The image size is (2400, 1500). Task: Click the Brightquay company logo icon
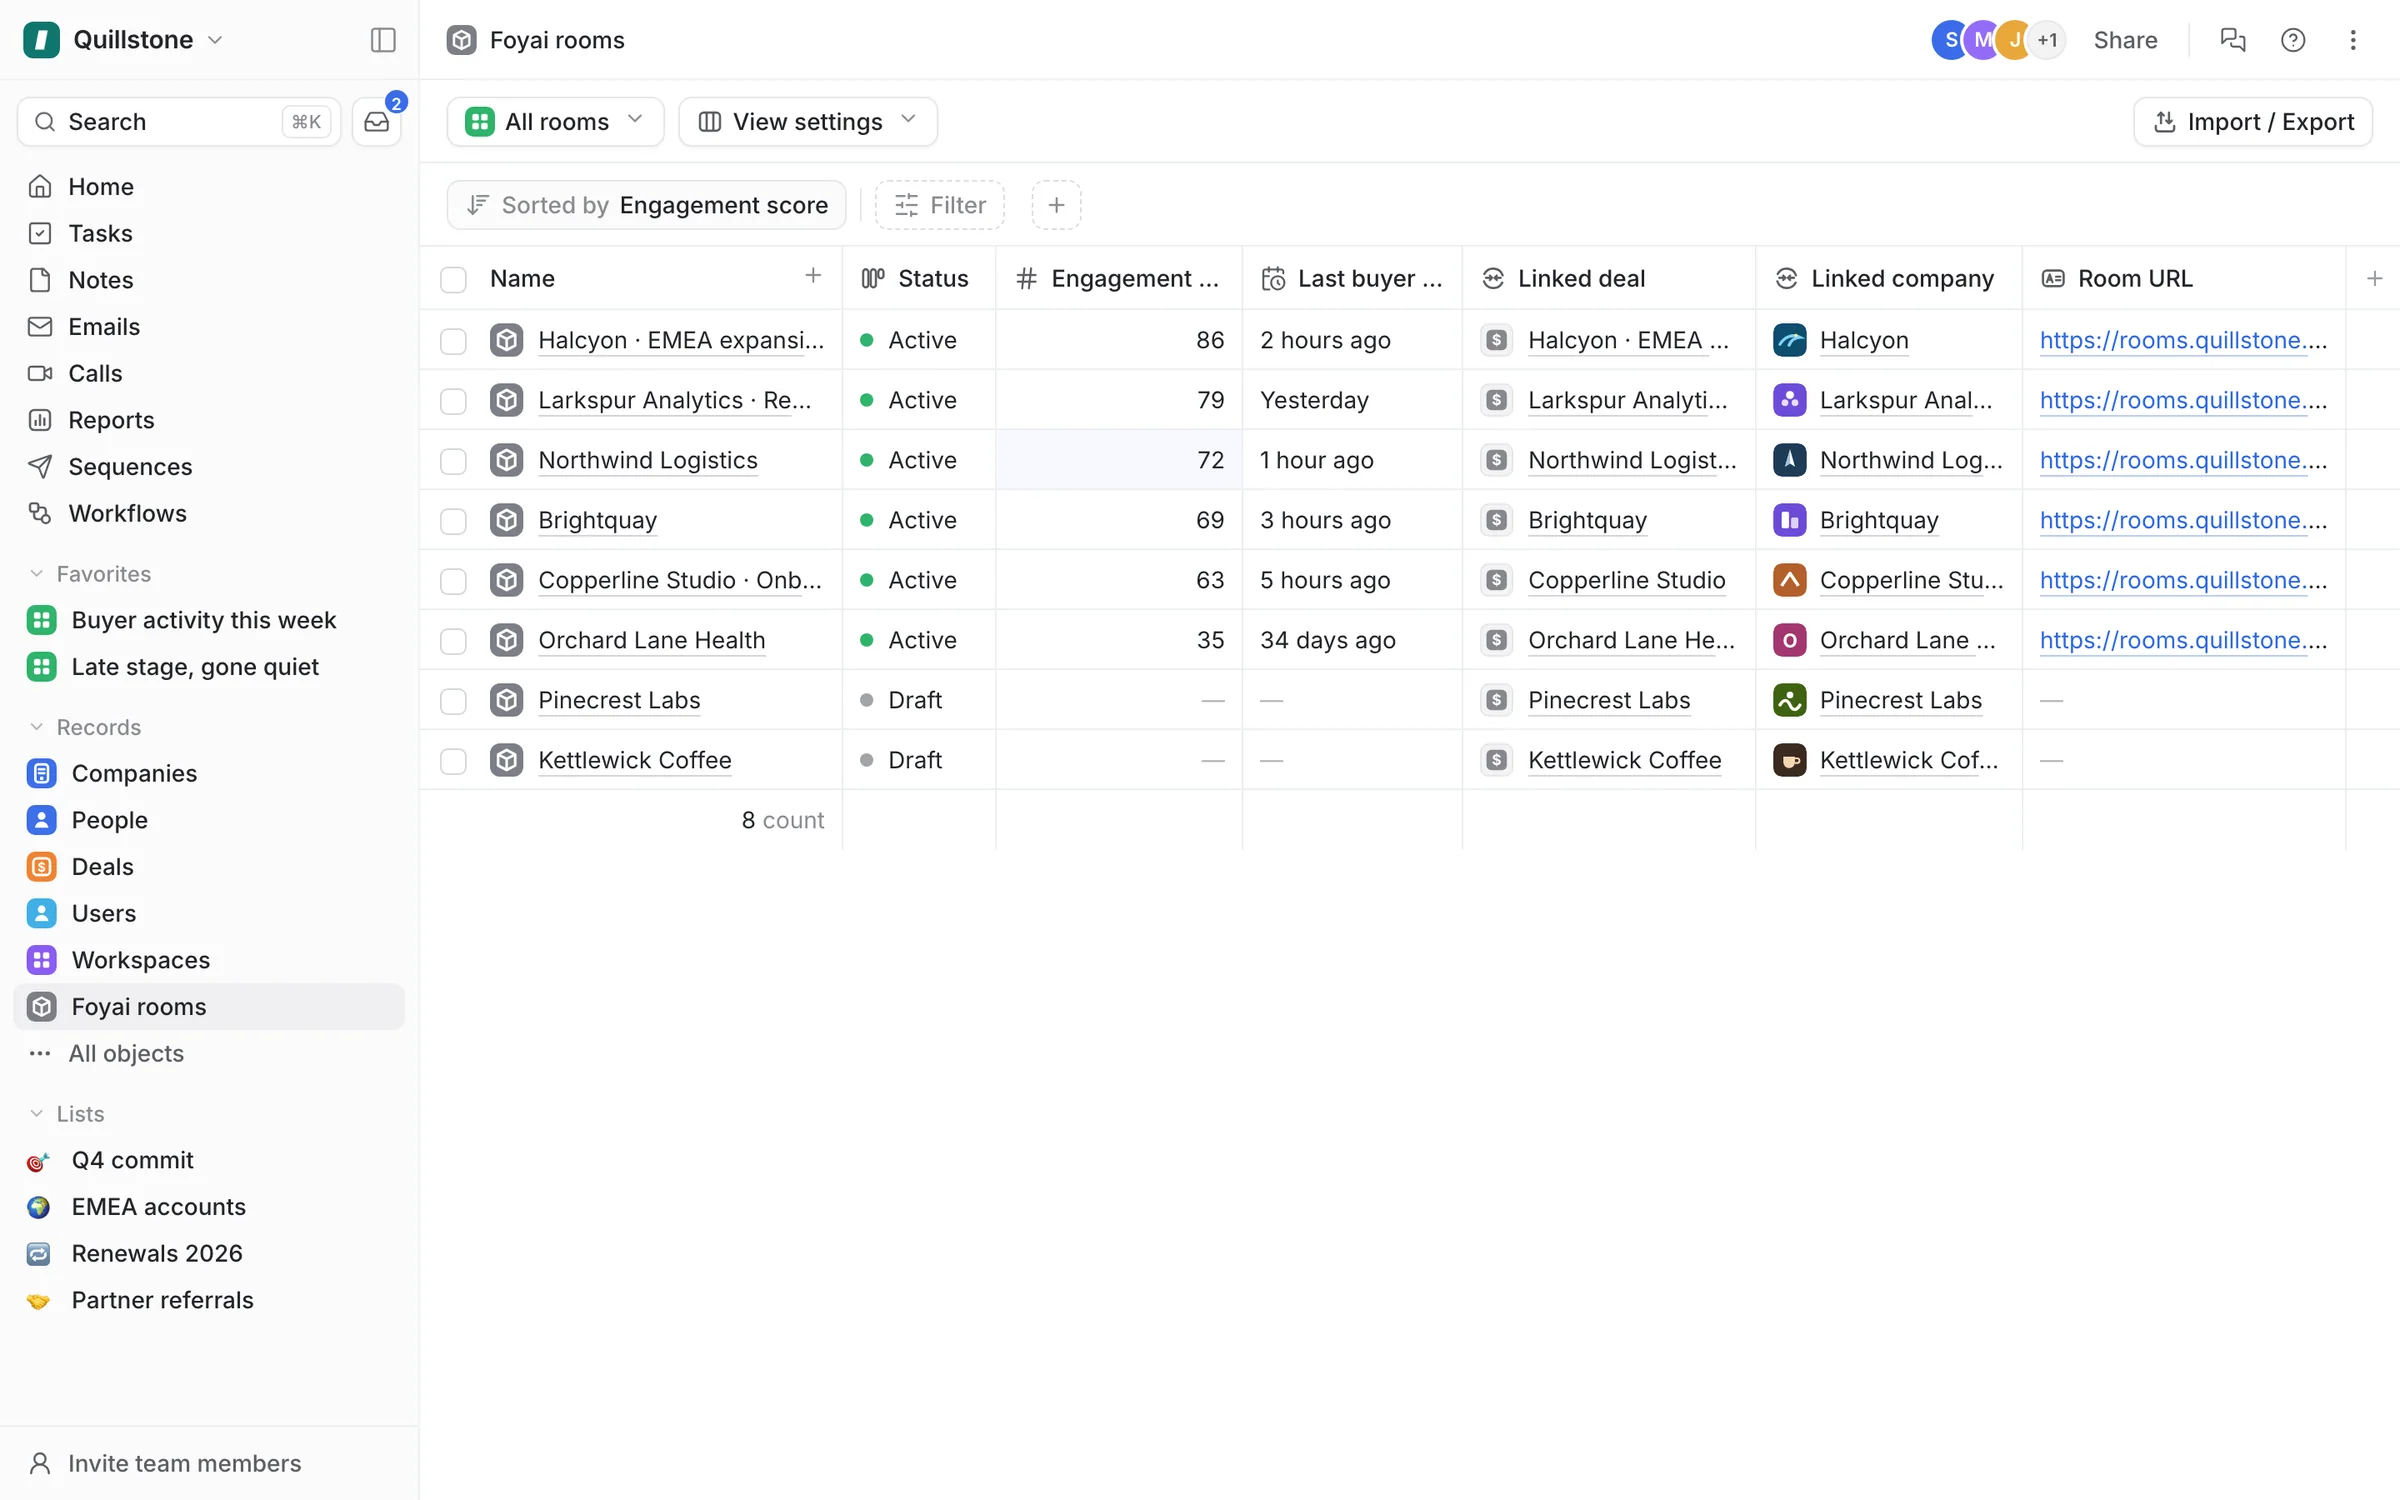1789,520
